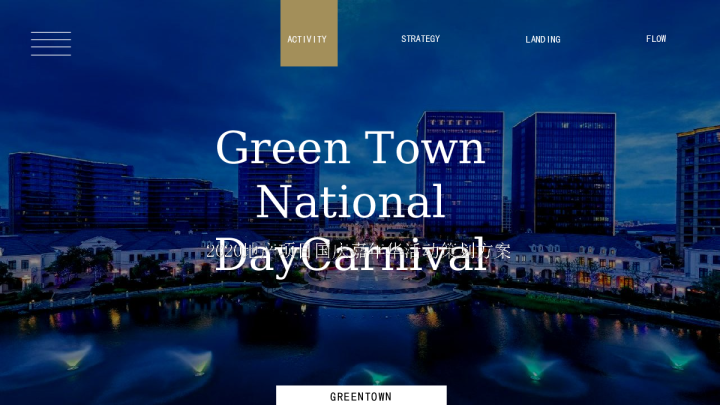This screenshot has height=405, width=720.
Task: Open the hamburger menu icon
Action: (50, 43)
